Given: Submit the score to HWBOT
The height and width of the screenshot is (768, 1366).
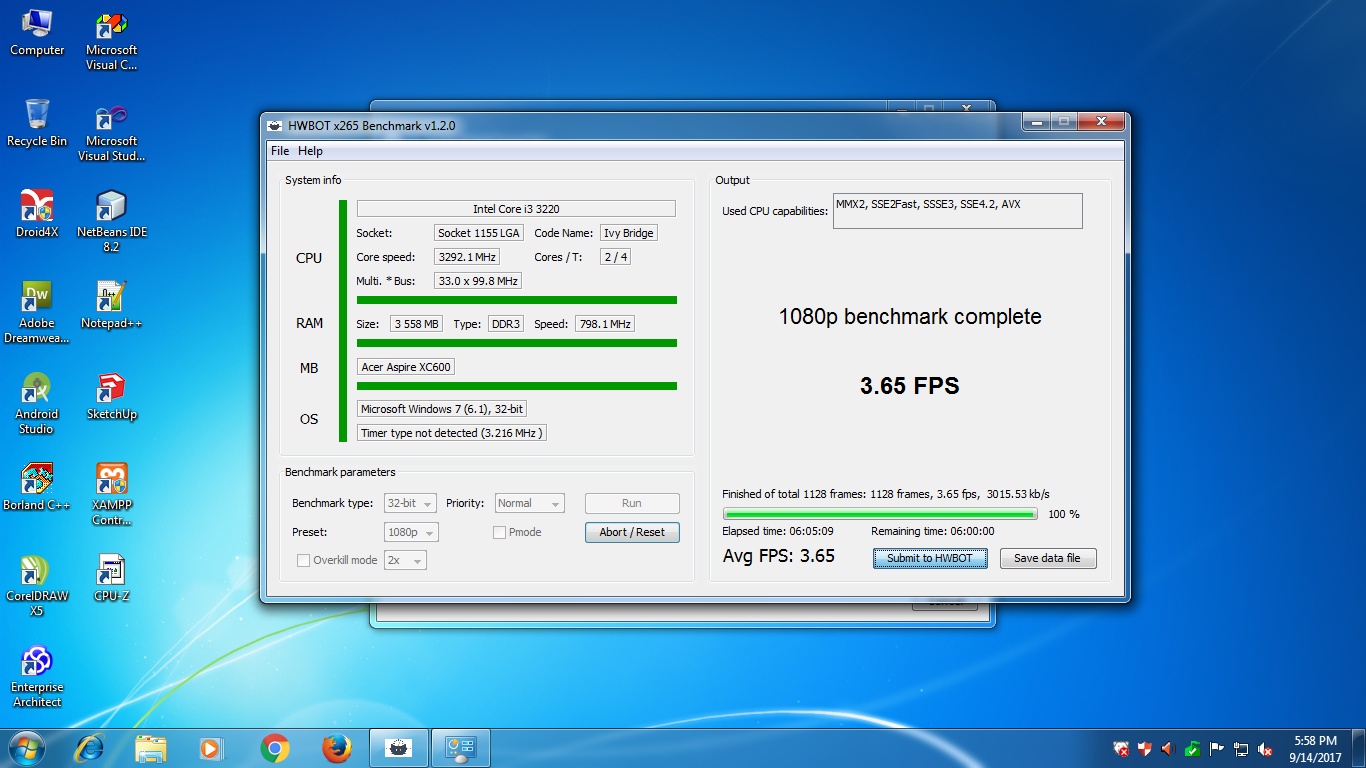Looking at the screenshot, I should (930, 558).
